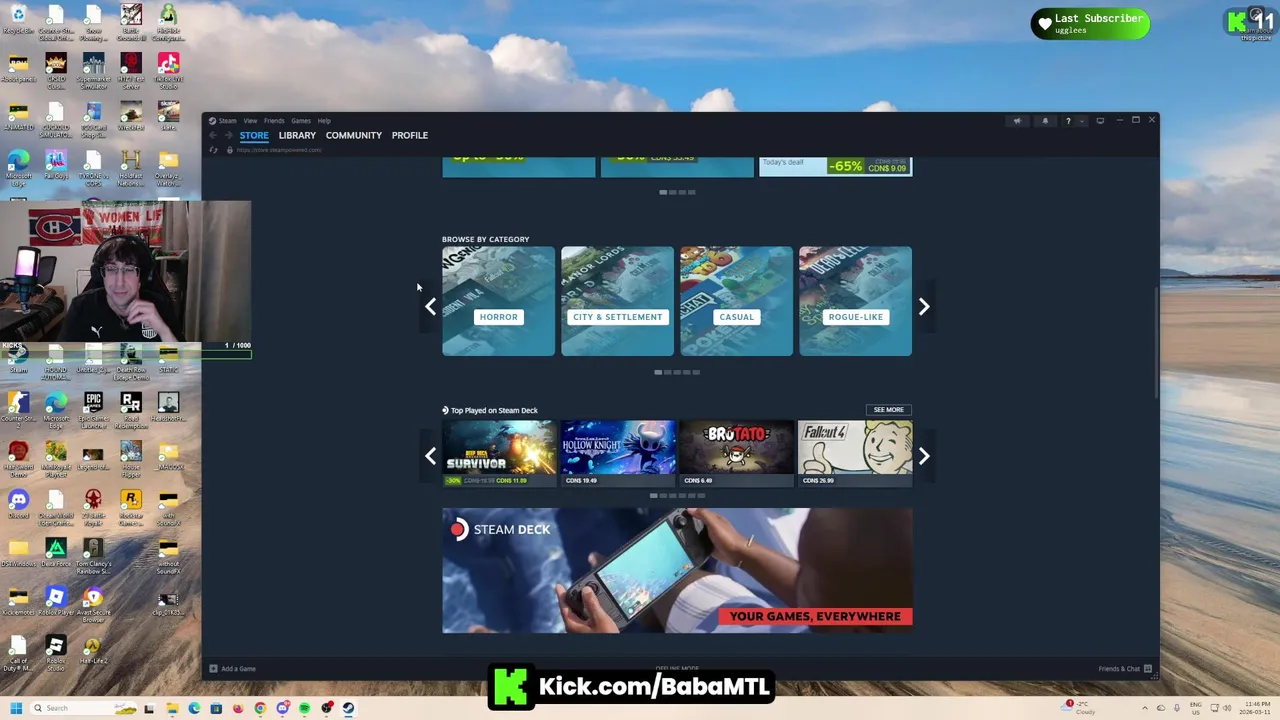Image resolution: width=1280 pixels, height=720 pixels.
Task: Open the Steam Deck promotional banner
Action: click(677, 571)
